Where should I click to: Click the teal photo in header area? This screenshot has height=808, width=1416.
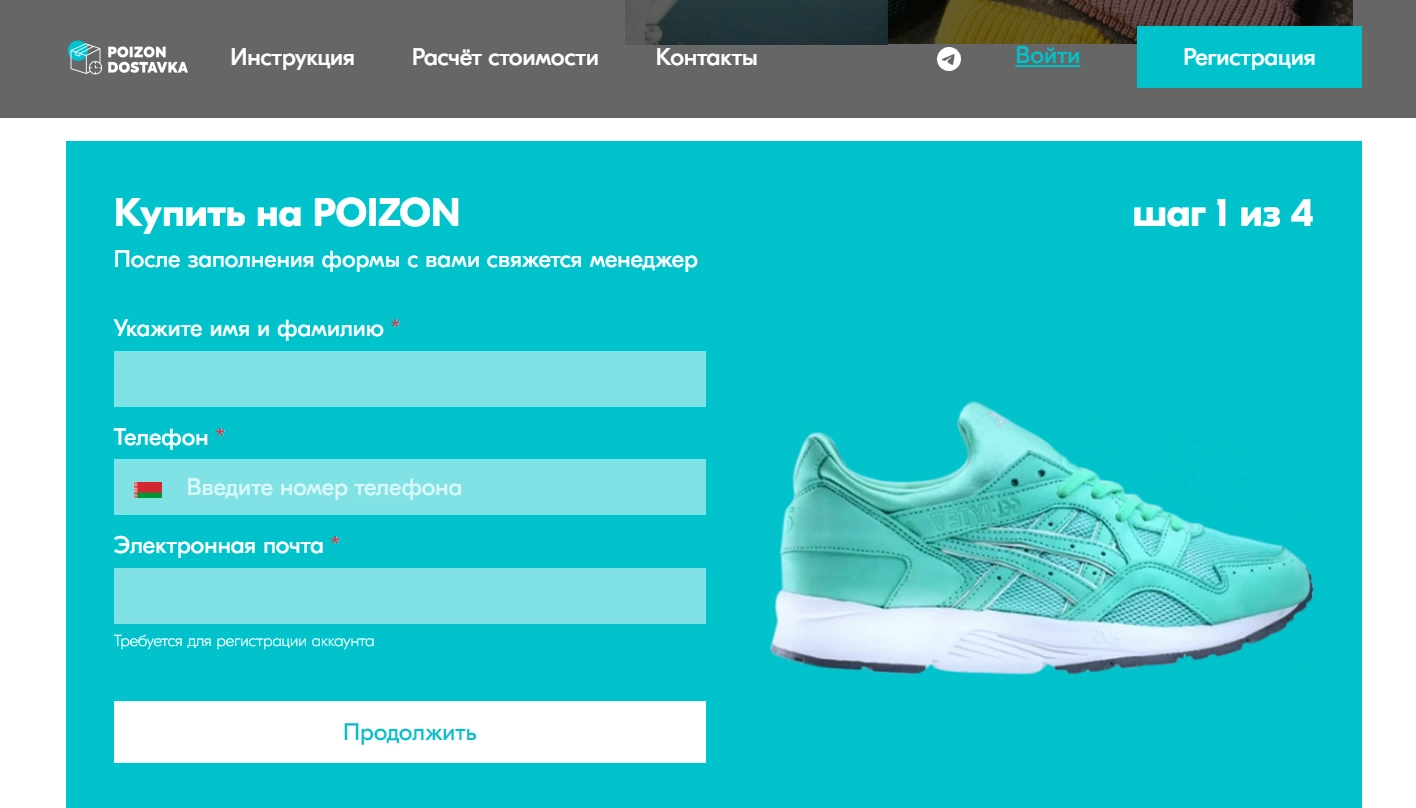756,22
